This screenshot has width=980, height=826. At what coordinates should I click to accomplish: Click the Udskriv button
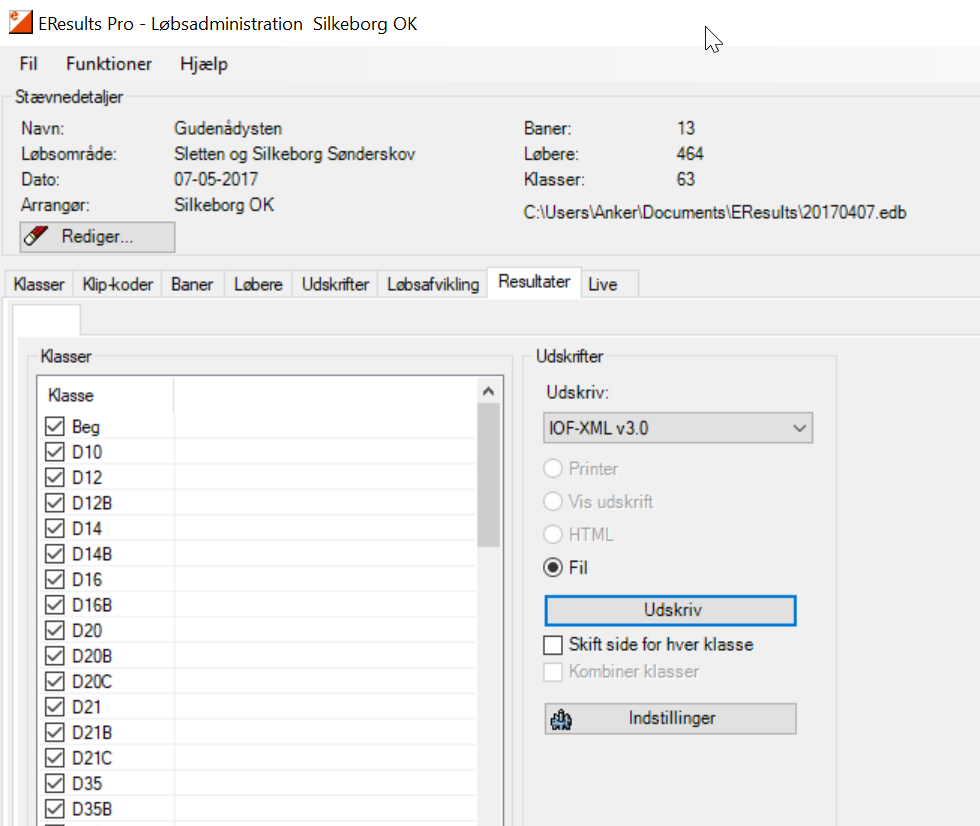tap(670, 610)
